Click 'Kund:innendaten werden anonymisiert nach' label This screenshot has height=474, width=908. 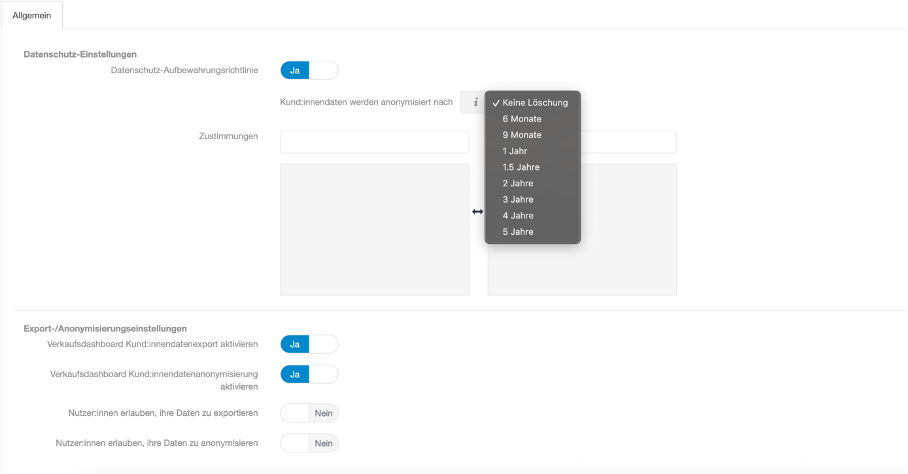[x=367, y=102]
